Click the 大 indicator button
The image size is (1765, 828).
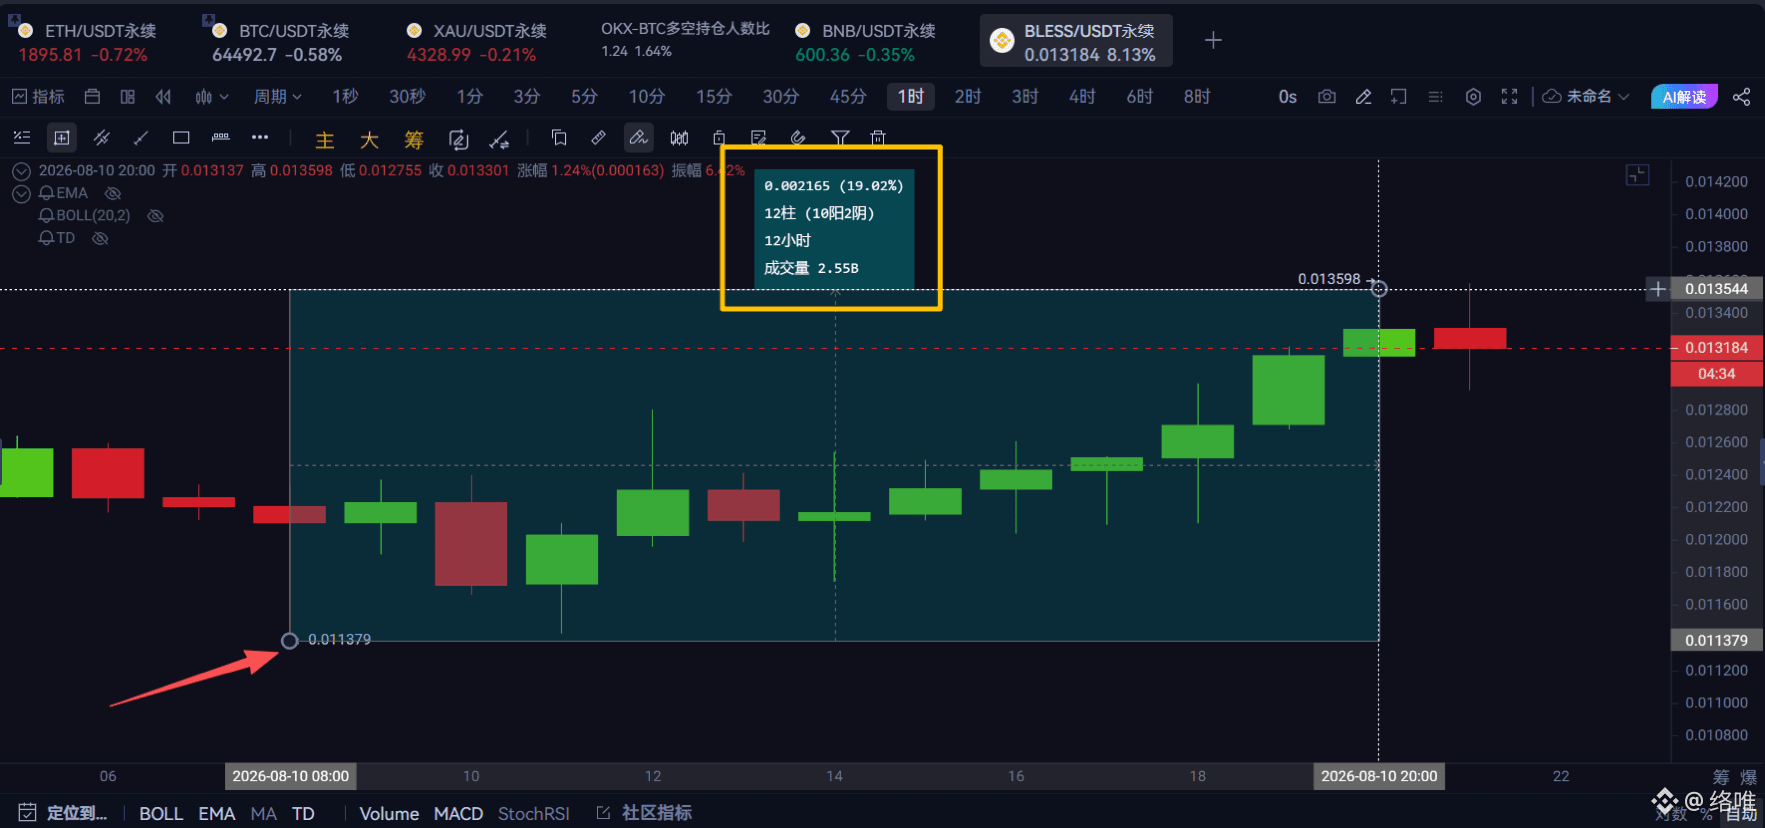pos(369,140)
